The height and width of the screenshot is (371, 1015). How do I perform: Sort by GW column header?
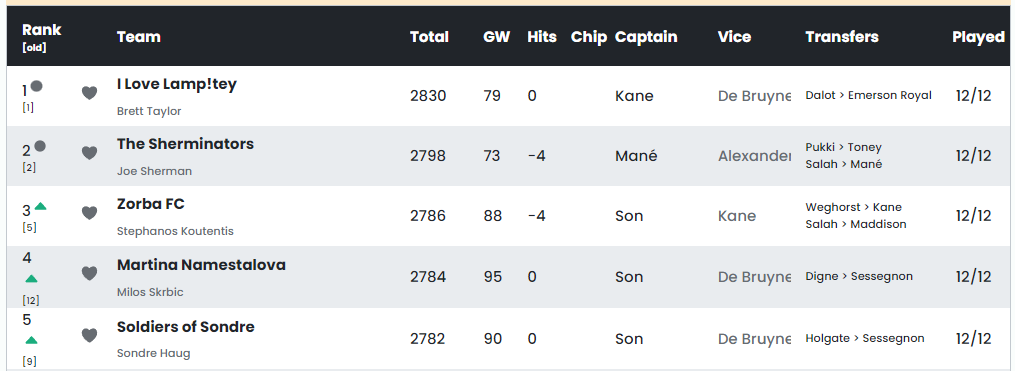[496, 37]
